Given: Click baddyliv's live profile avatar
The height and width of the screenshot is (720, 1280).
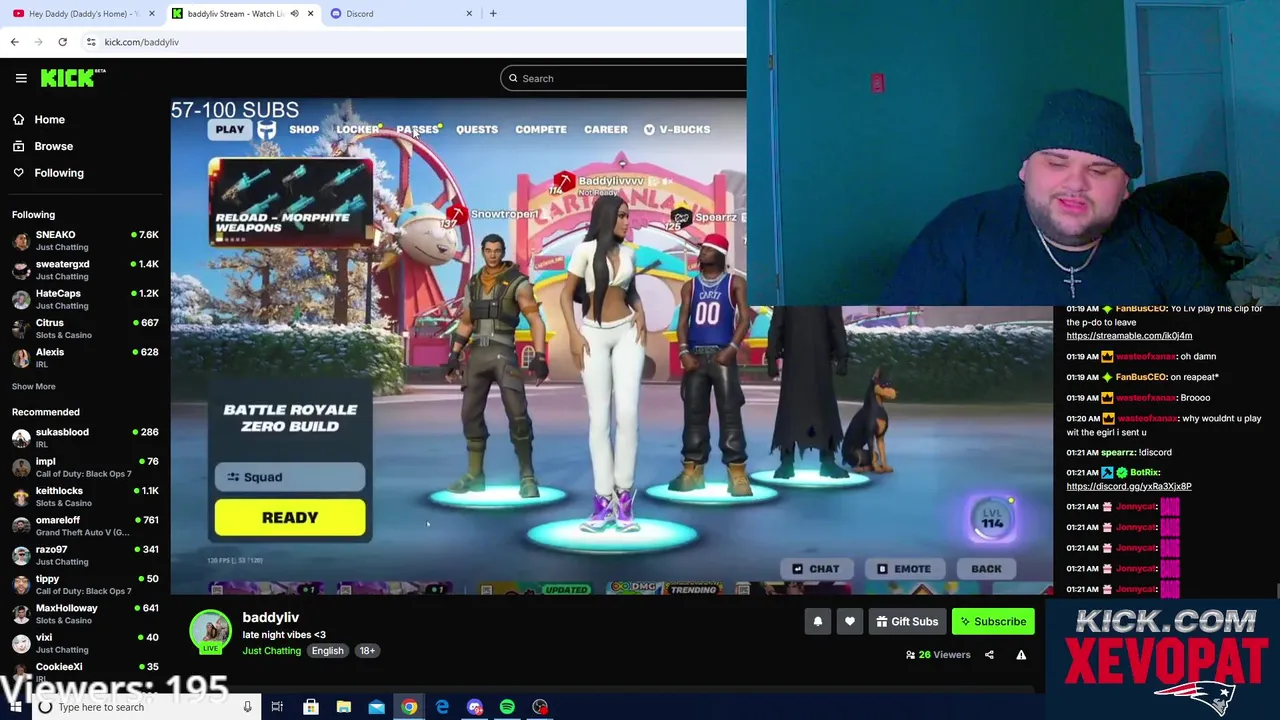Looking at the screenshot, I should point(210,631).
